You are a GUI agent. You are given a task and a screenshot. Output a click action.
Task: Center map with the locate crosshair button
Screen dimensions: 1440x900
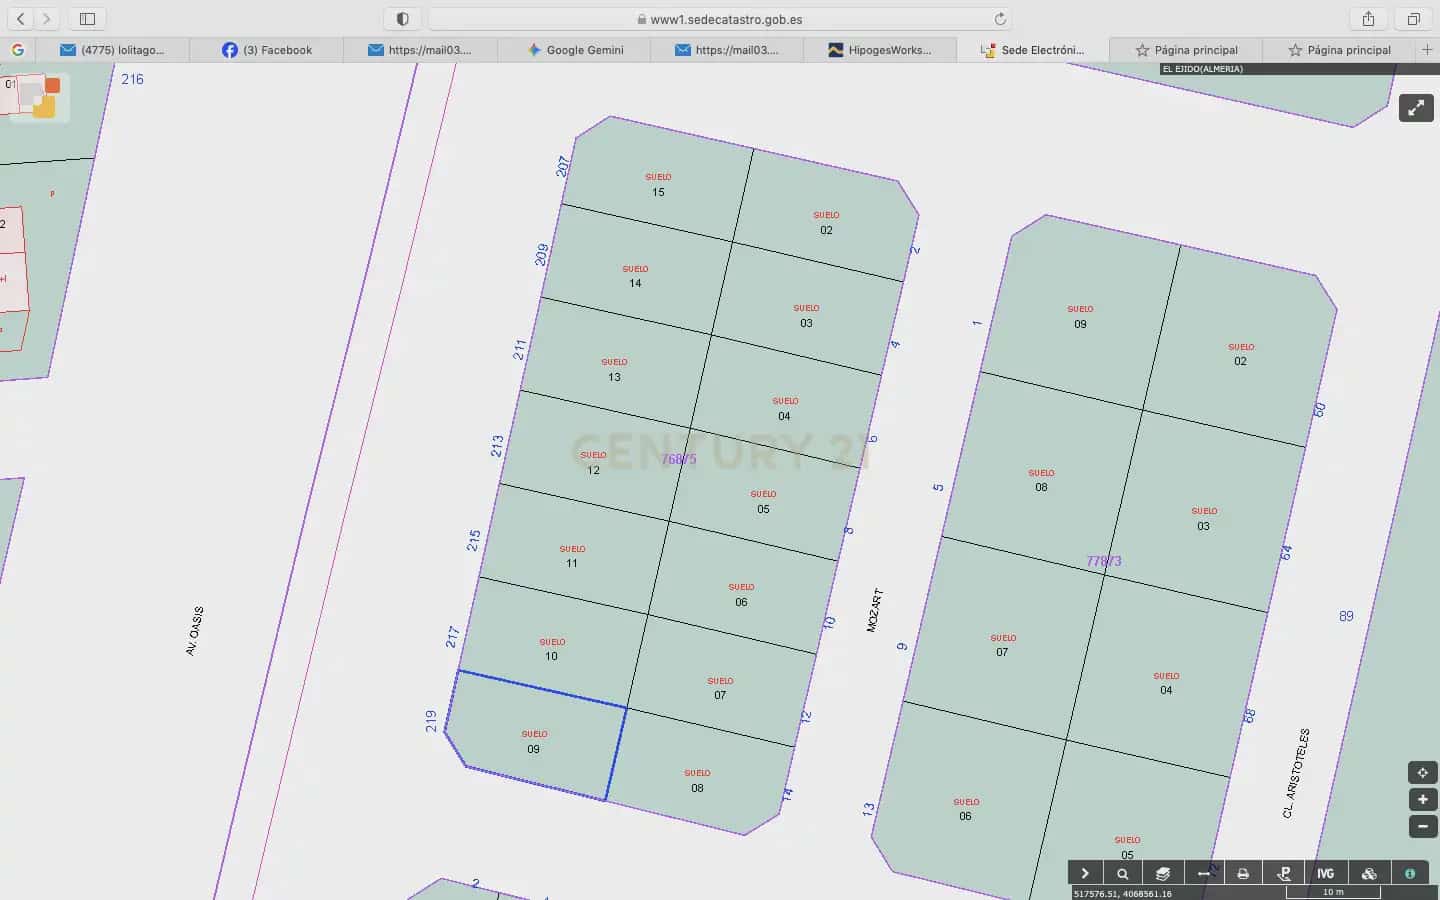point(1423,773)
